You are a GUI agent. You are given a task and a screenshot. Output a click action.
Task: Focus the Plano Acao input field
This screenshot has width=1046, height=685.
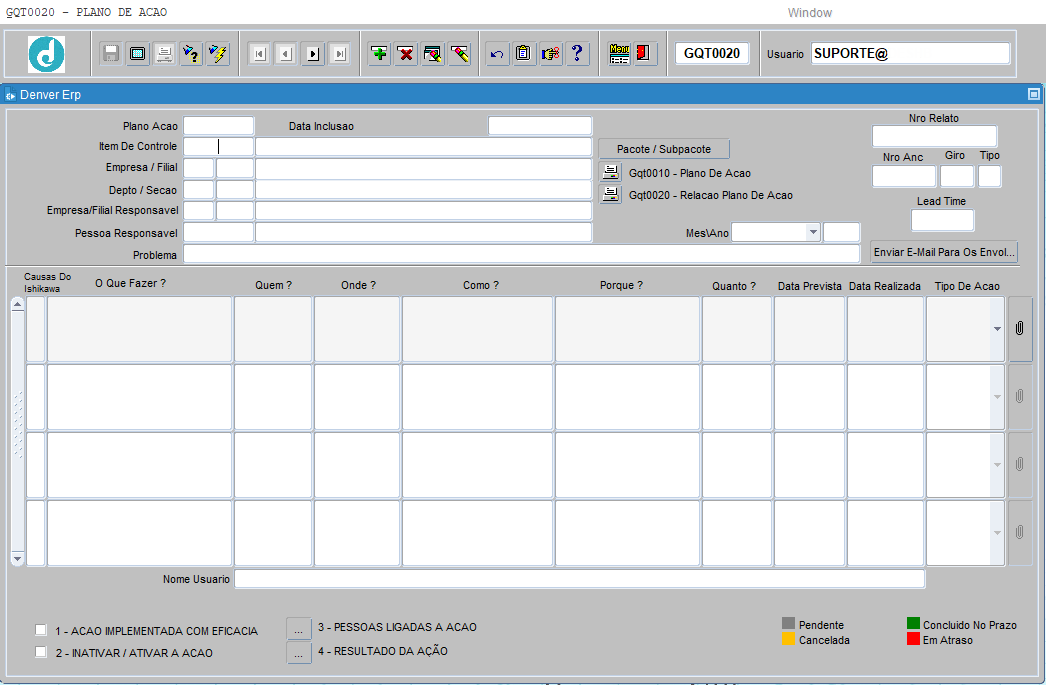pos(219,126)
